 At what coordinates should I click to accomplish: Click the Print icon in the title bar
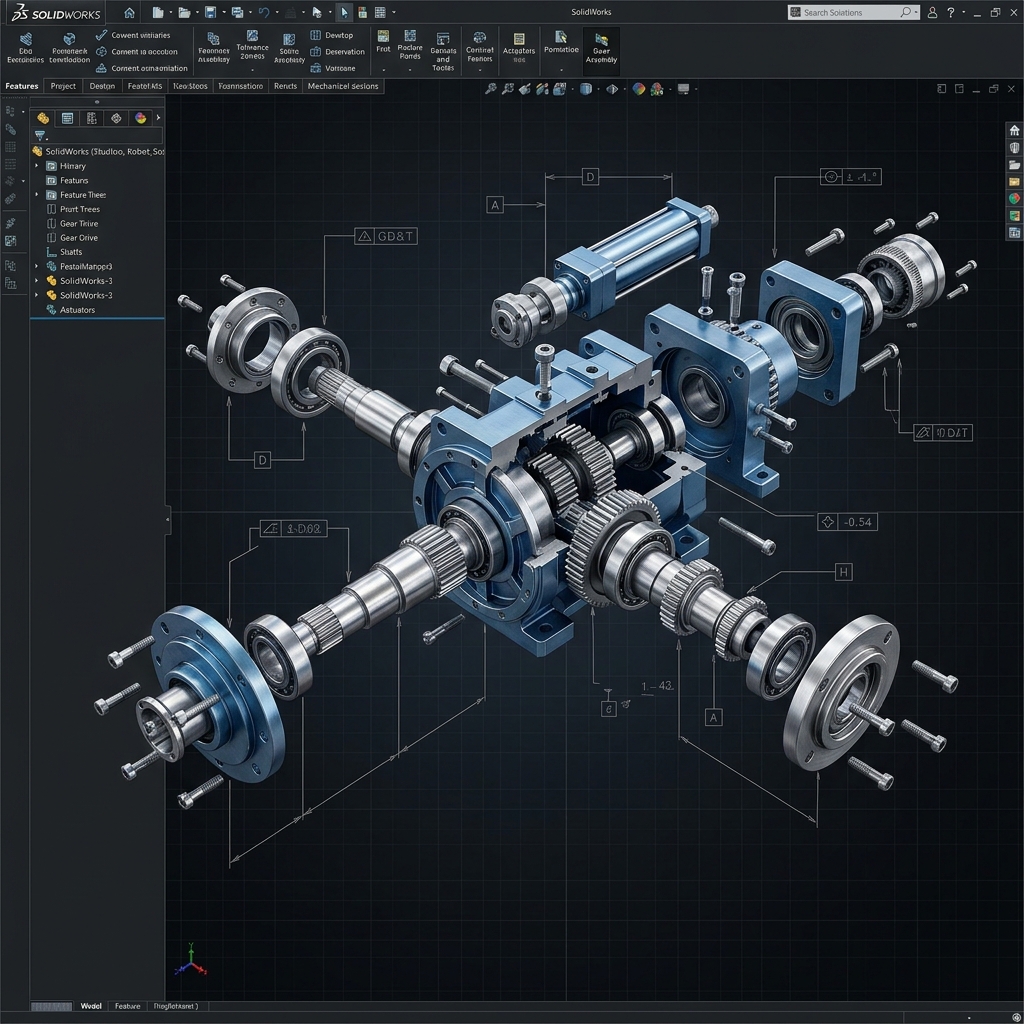[x=237, y=12]
